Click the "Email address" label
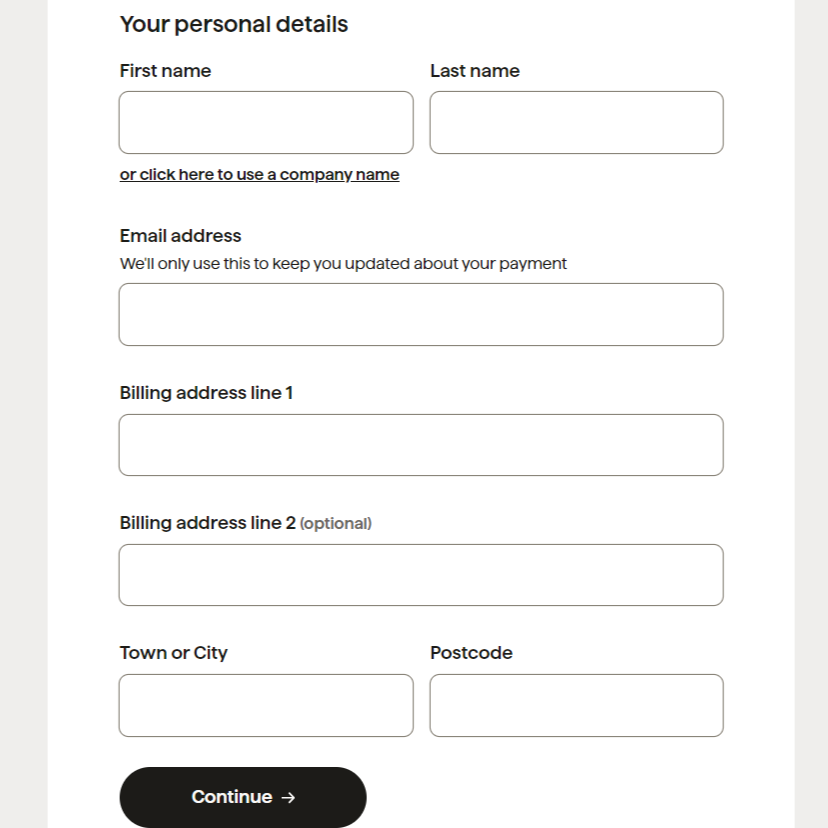Viewport: 828px width, 828px height. pos(180,236)
